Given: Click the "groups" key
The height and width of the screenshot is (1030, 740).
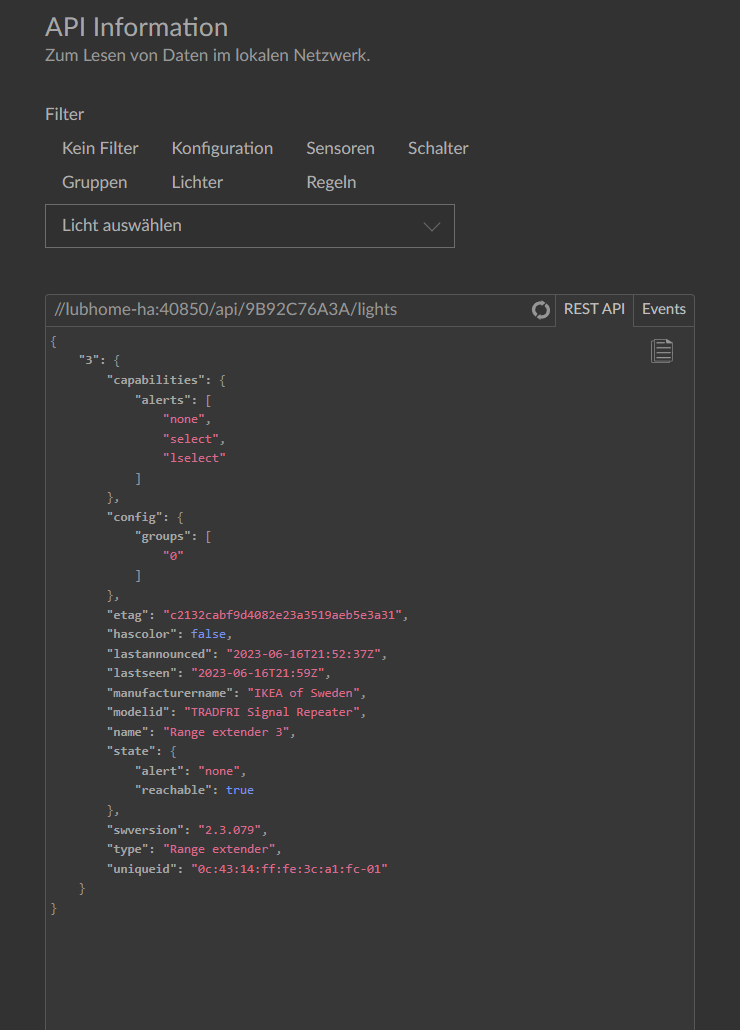Looking at the screenshot, I should click(163, 537).
